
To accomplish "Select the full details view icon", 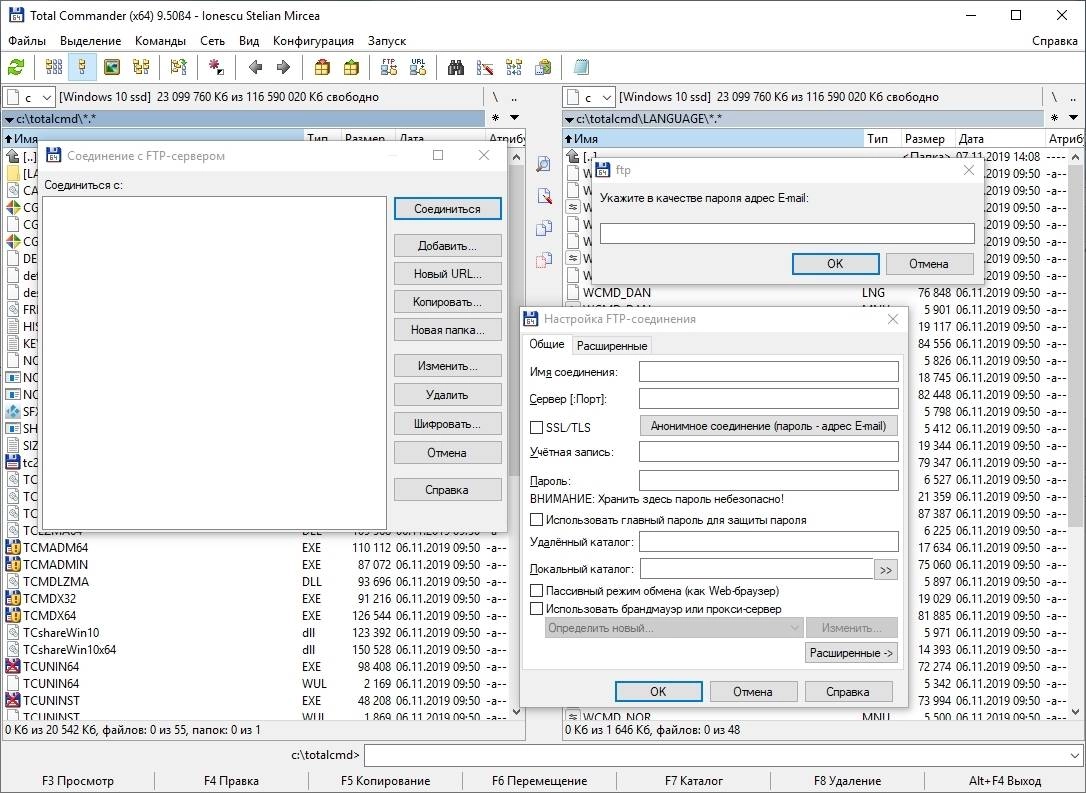I will [x=82, y=67].
